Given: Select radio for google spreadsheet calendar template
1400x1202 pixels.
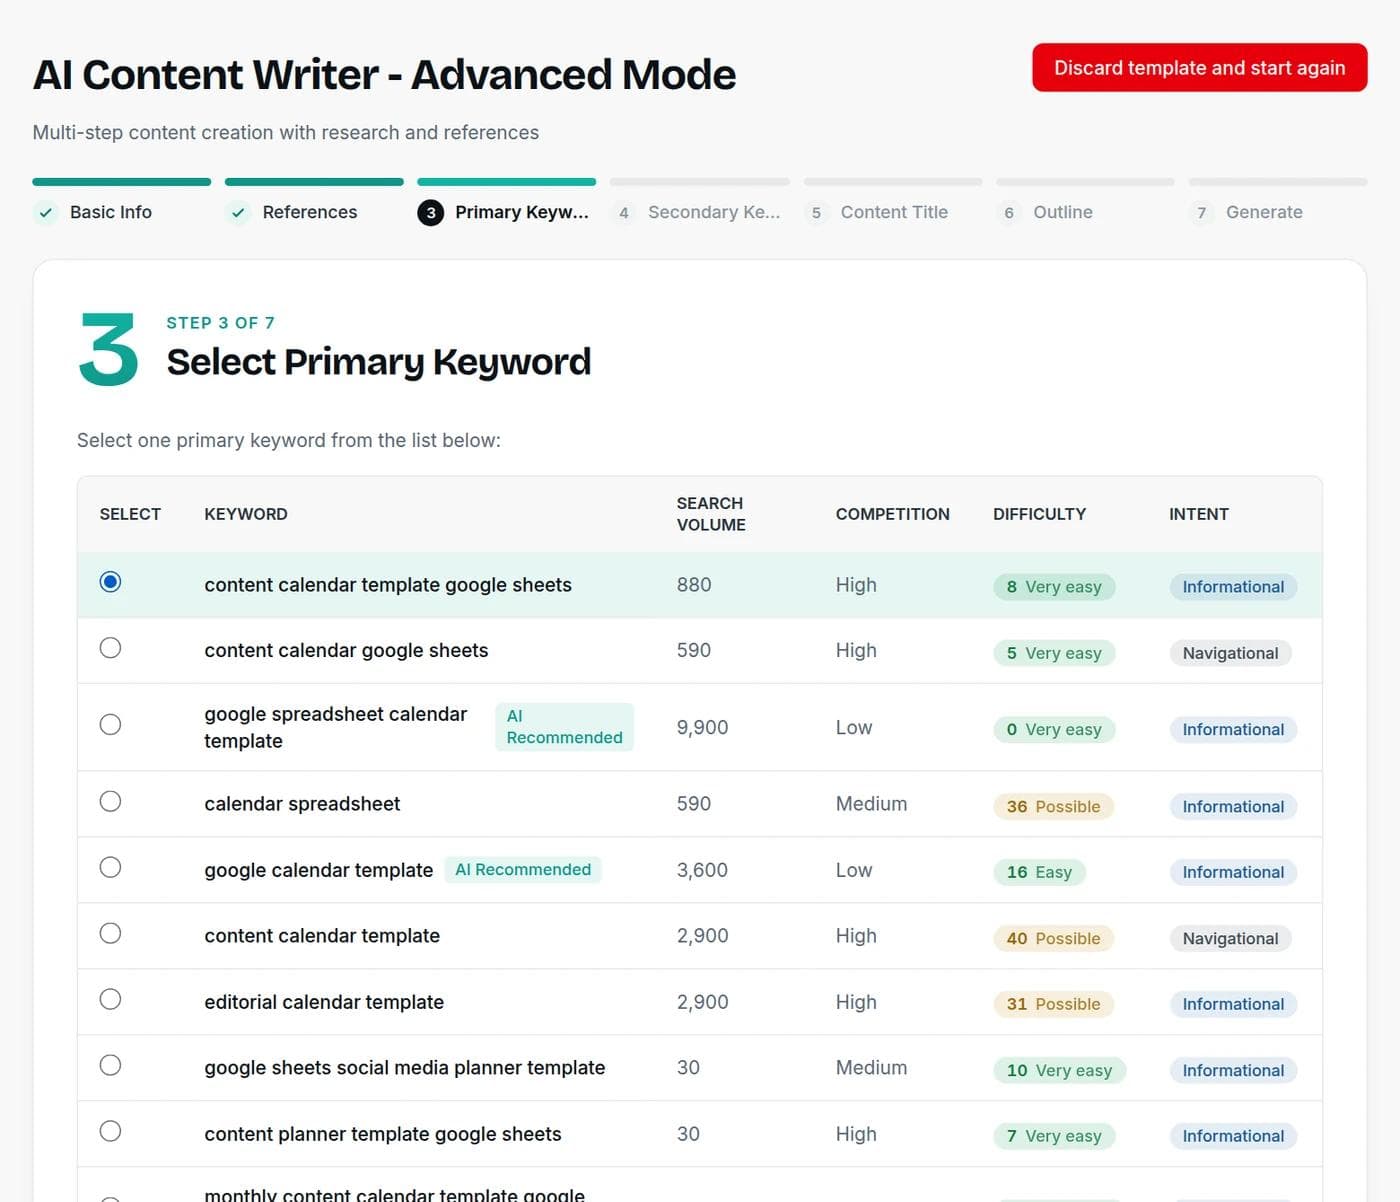Looking at the screenshot, I should [111, 724].
